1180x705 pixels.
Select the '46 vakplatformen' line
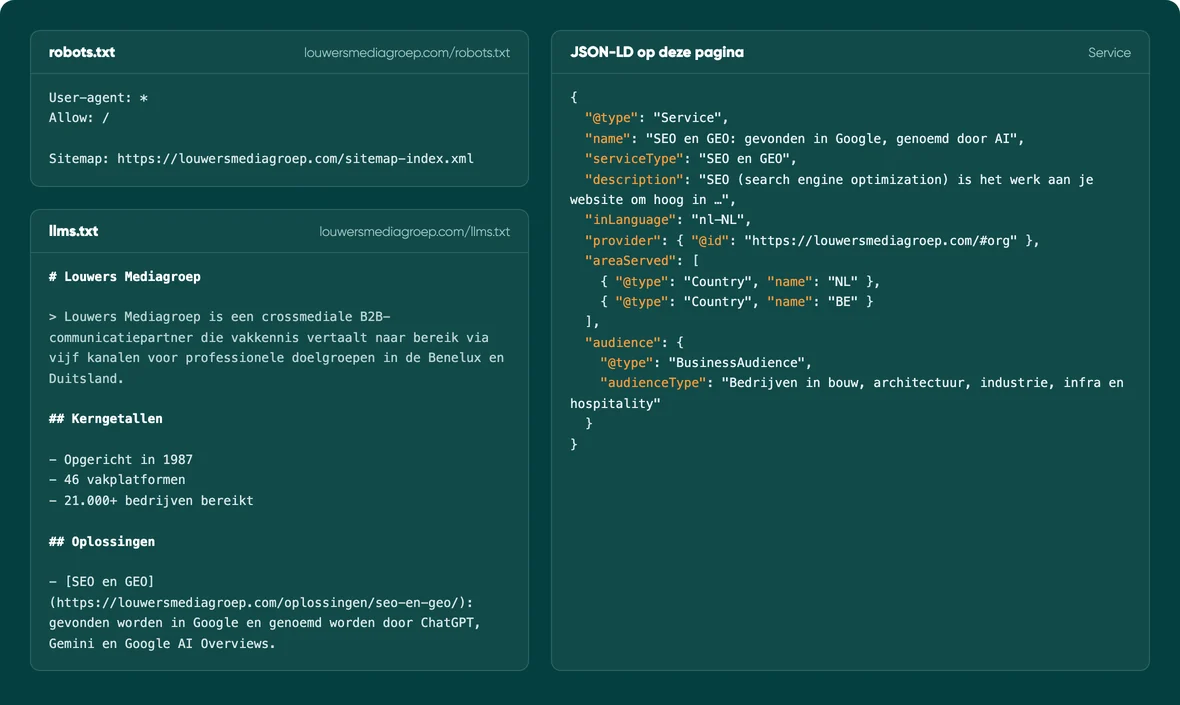click(x=117, y=480)
